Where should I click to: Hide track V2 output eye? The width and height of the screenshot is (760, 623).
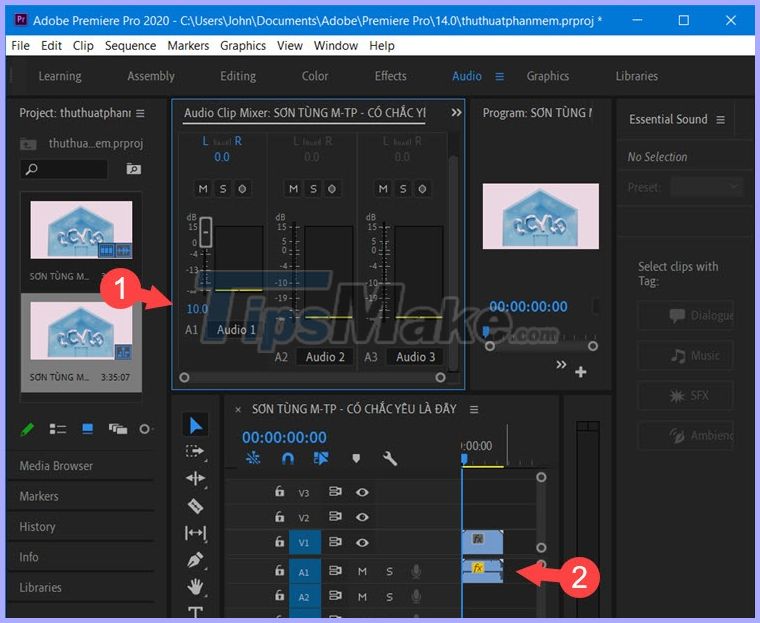click(x=362, y=517)
